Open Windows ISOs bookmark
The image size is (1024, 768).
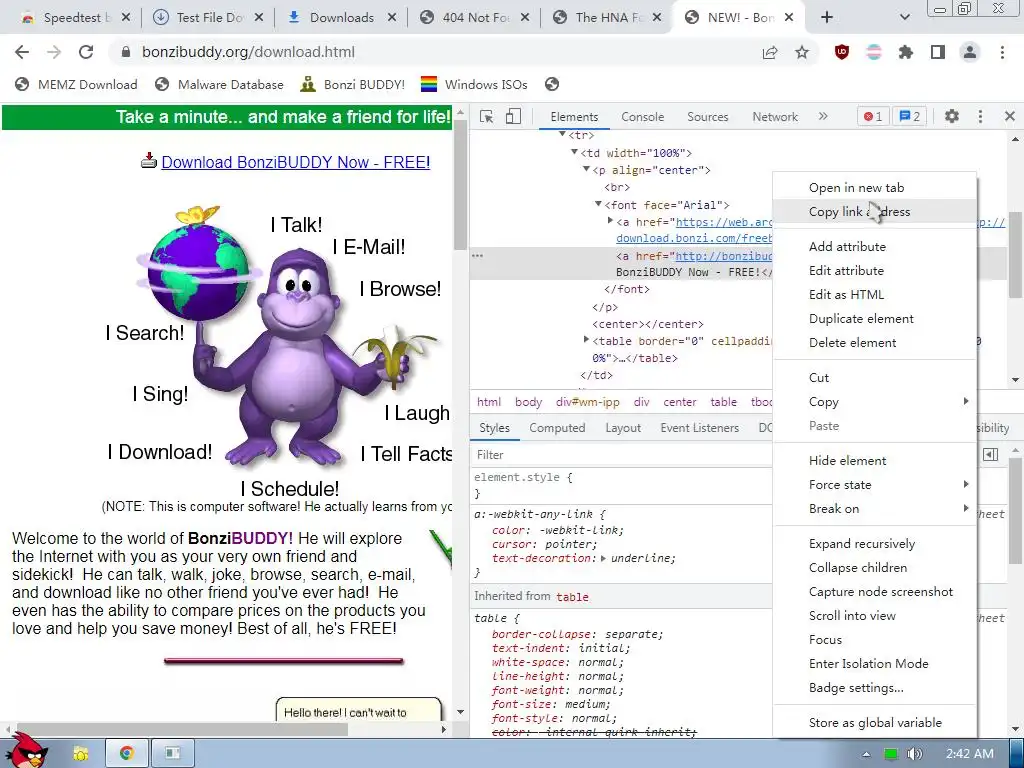point(474,84)
